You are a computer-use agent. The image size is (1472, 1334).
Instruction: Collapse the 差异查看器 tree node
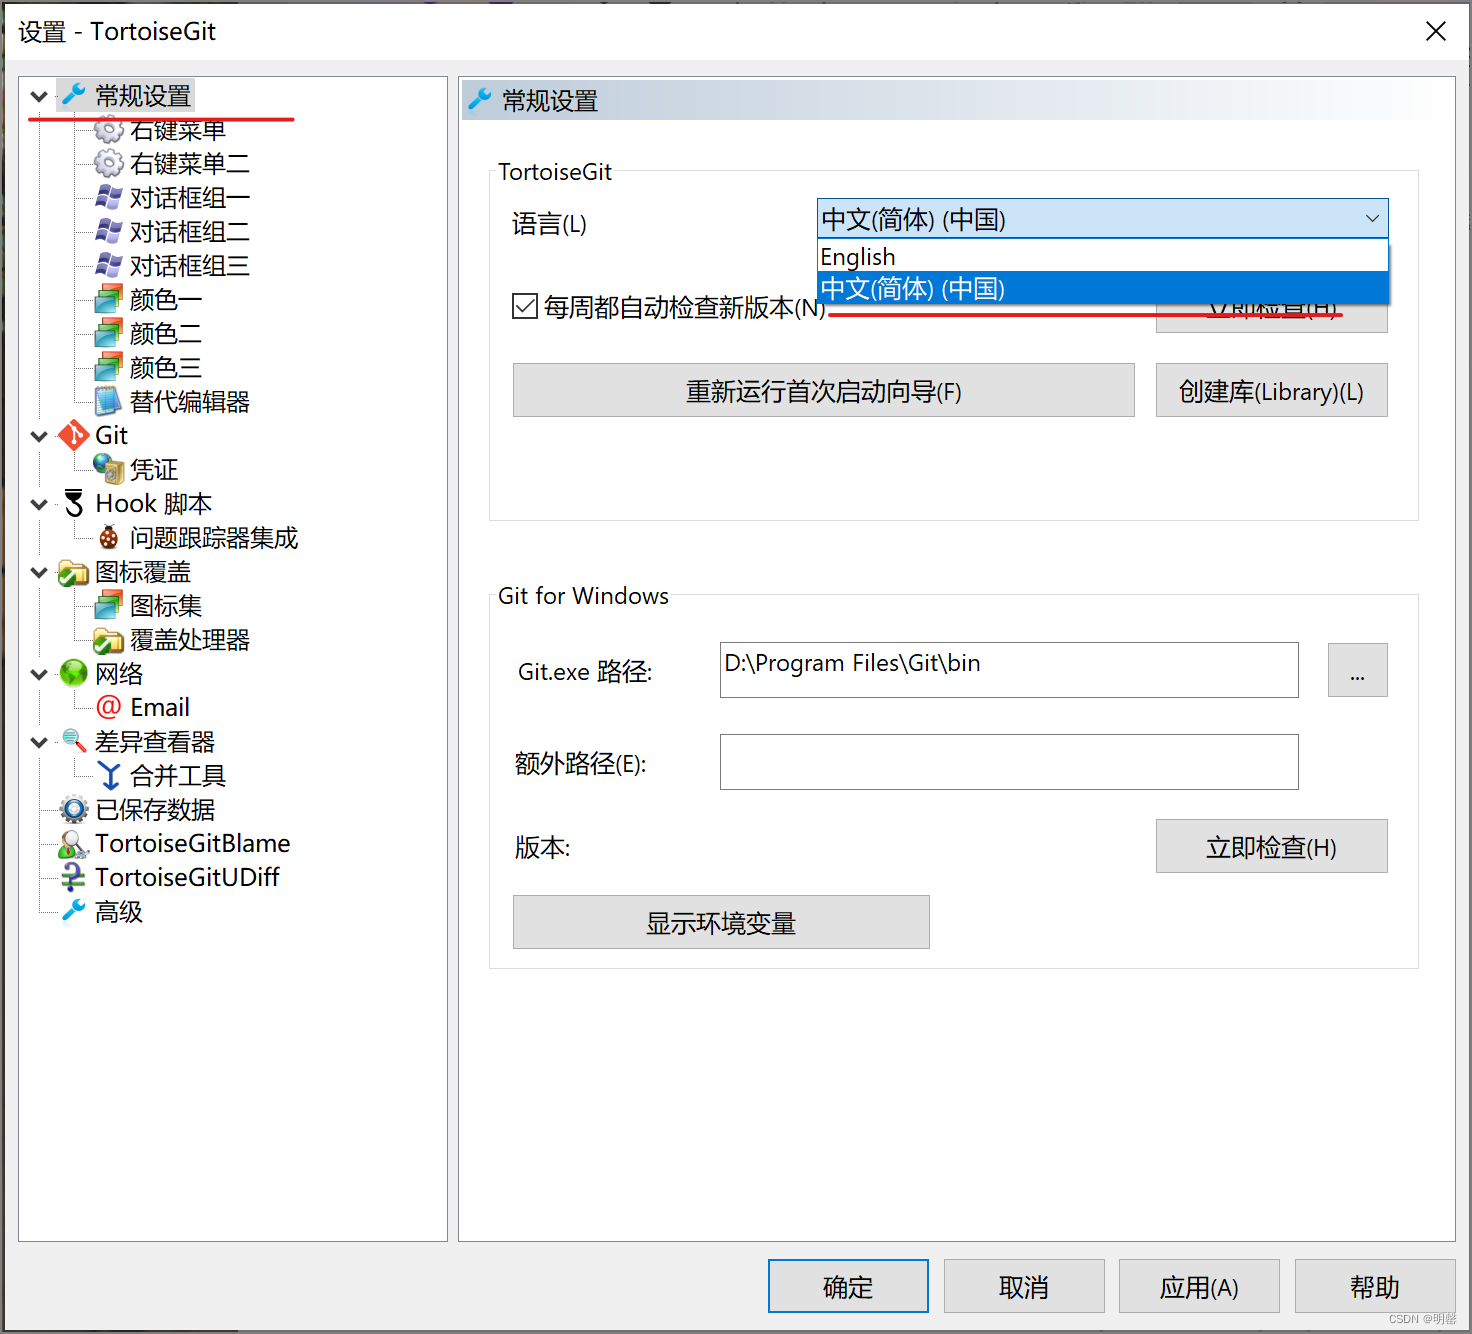pyautogui.click(x=39, y=742)
